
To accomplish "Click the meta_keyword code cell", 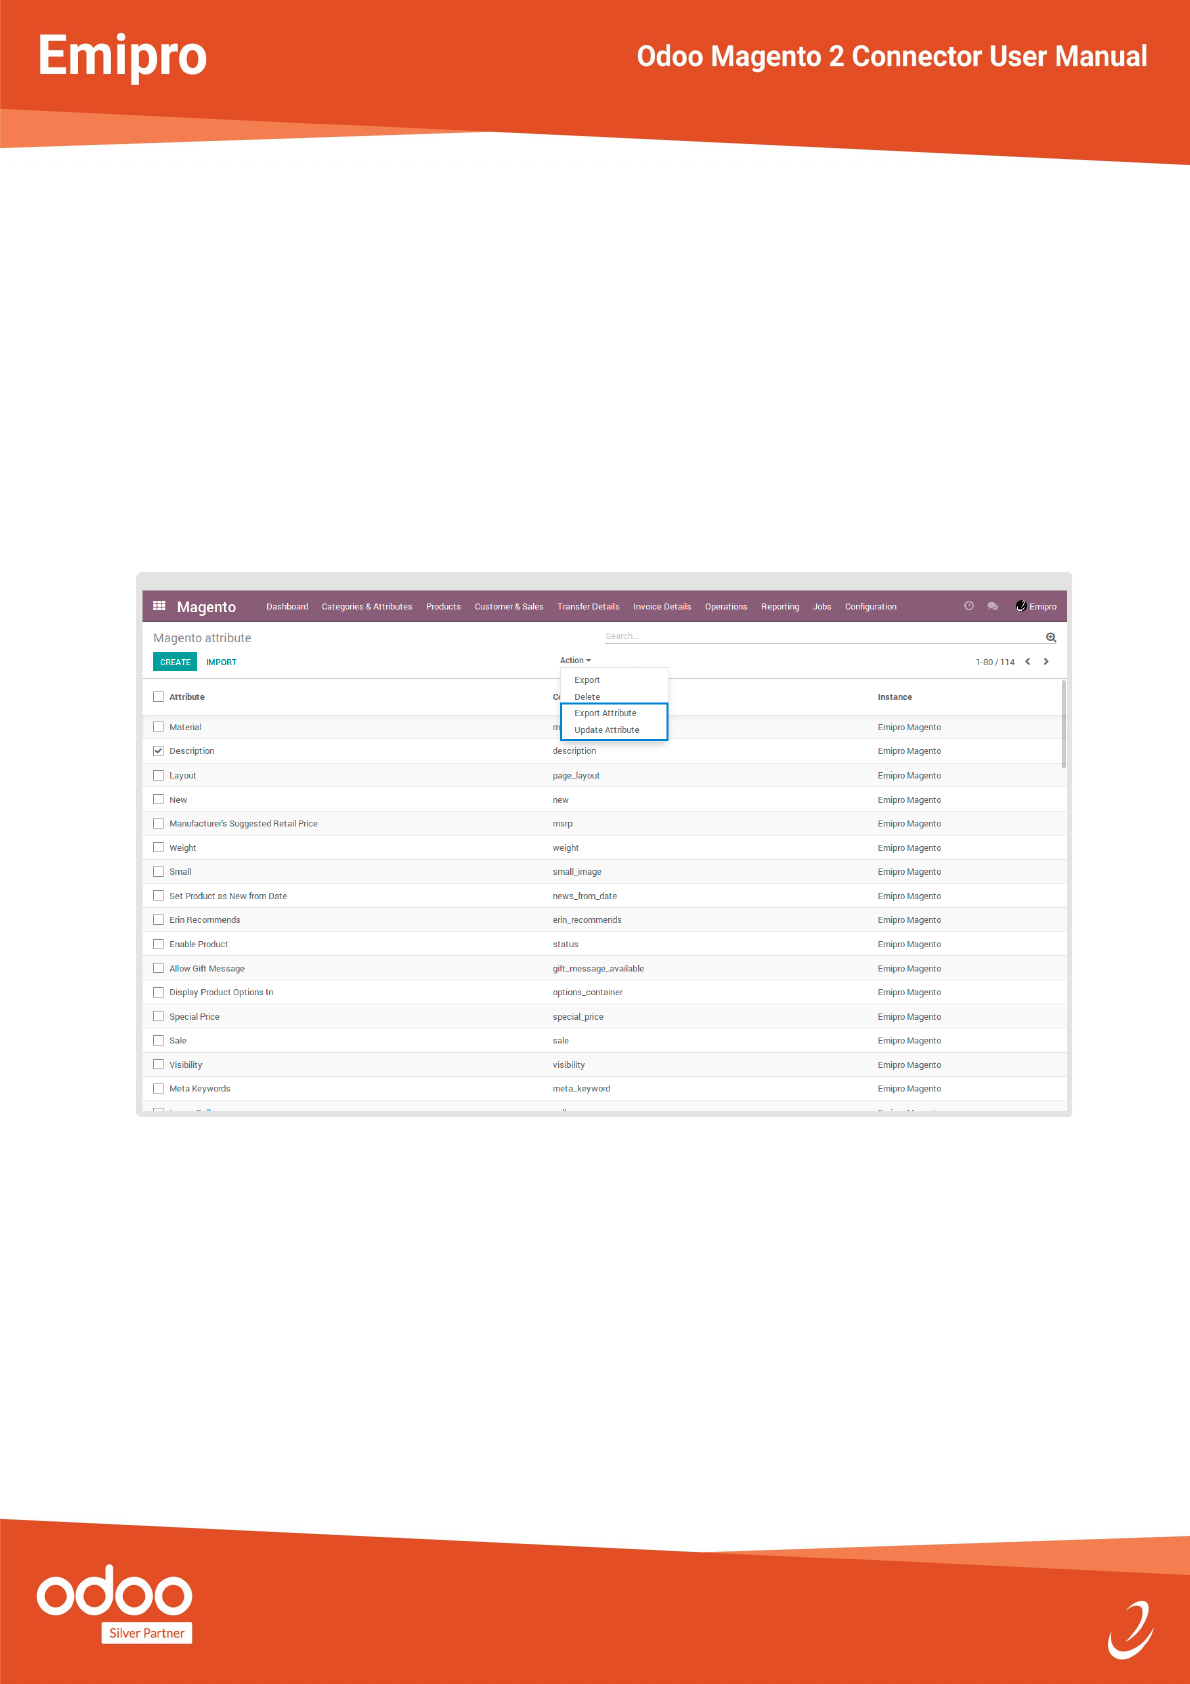I will click(x=581, y=1089).
